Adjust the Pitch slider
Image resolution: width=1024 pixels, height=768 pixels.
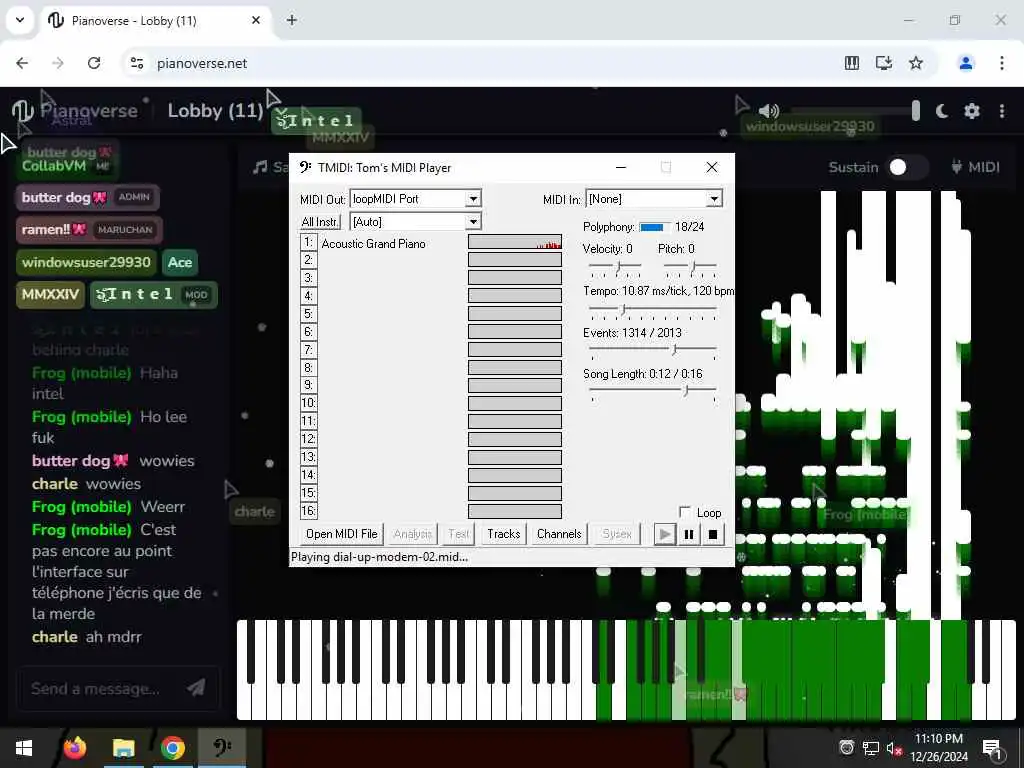point(694,266)
